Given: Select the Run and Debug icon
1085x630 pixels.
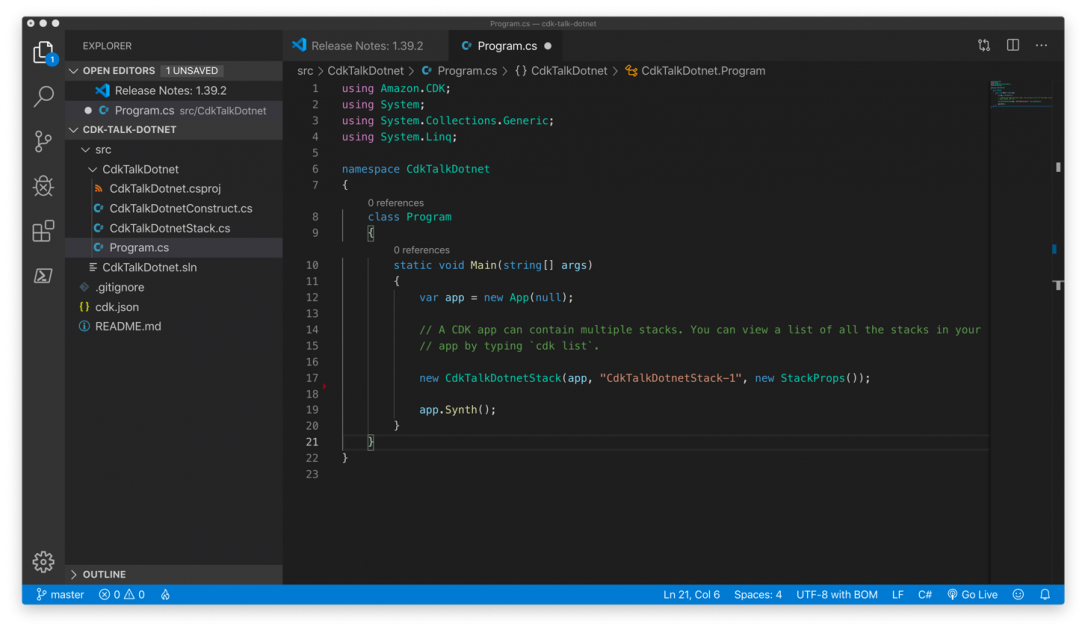Looking at the screenshot, I should tap(42, 186).
